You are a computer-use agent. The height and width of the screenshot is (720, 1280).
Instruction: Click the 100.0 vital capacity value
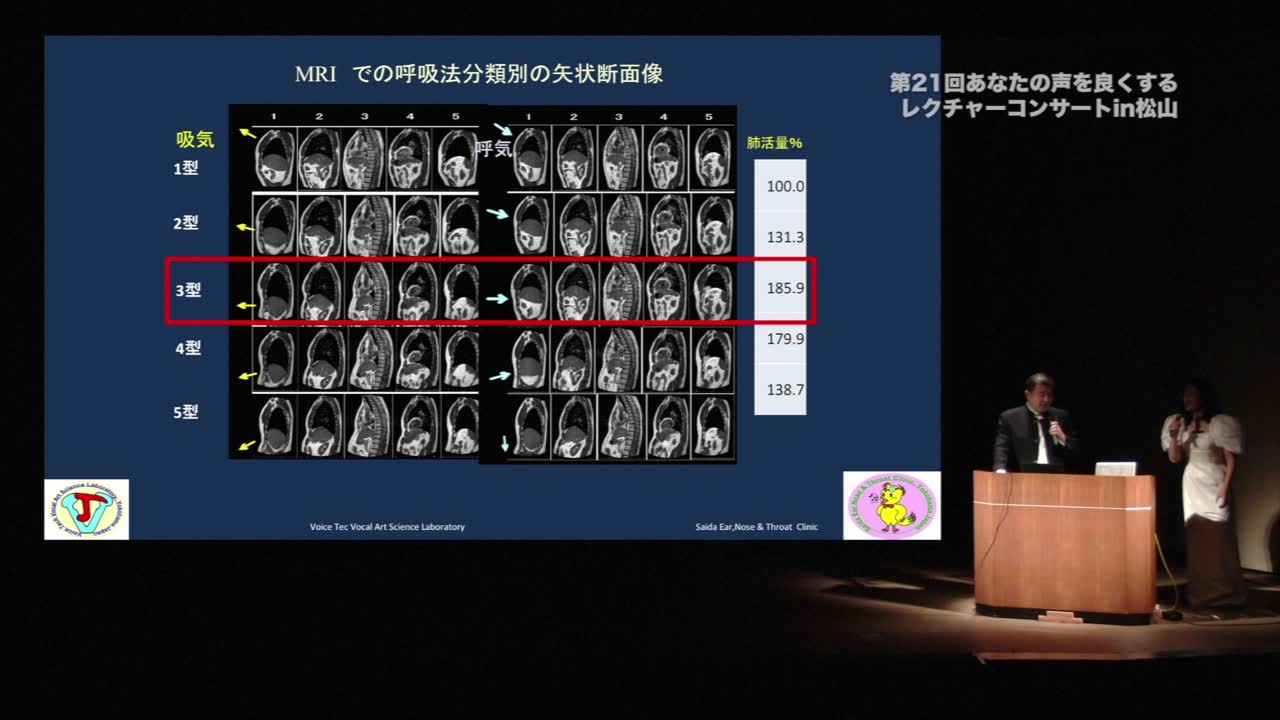[x=785, y=186]
